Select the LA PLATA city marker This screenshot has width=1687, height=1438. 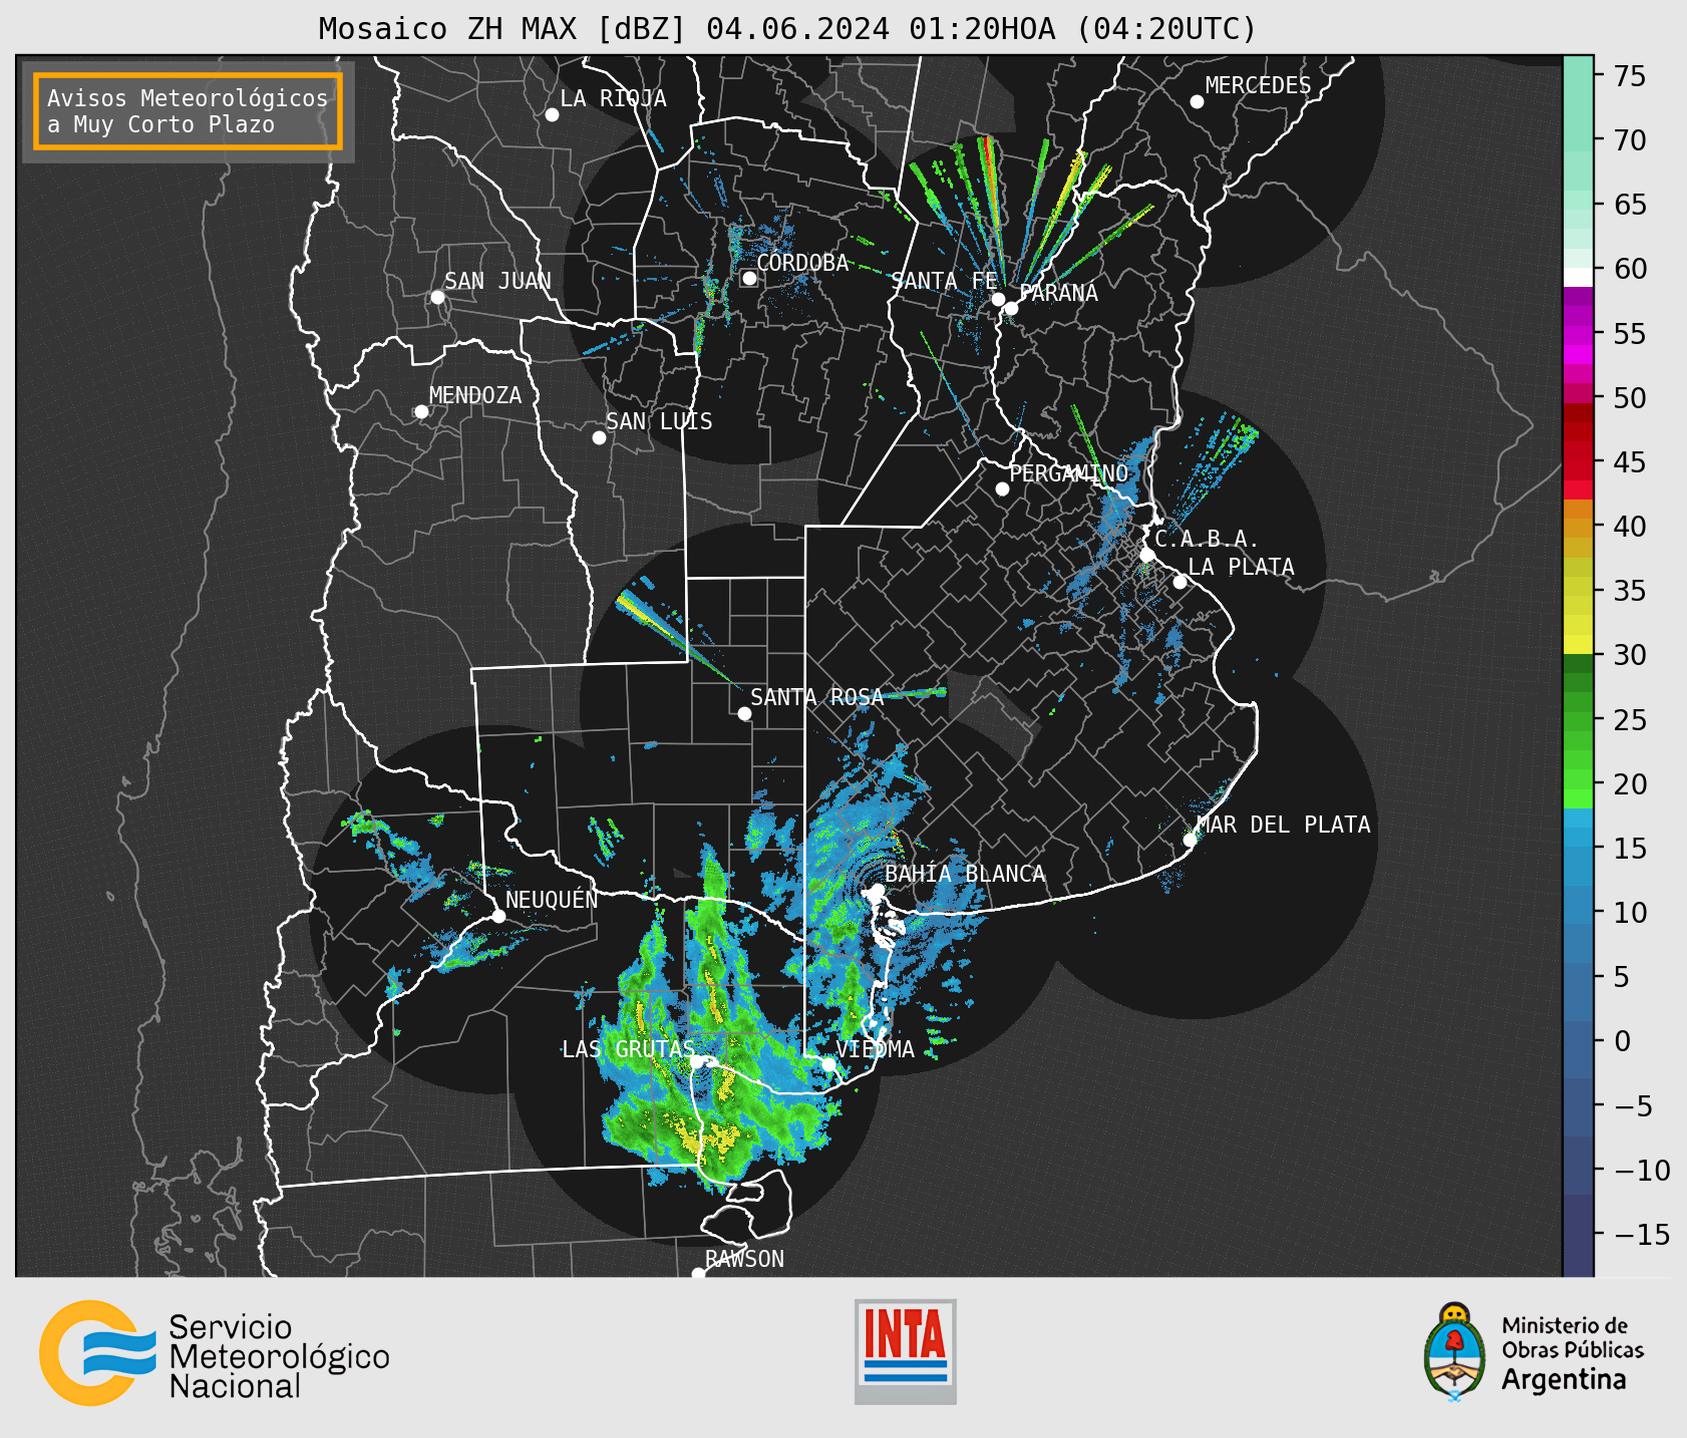[1180, 582]
